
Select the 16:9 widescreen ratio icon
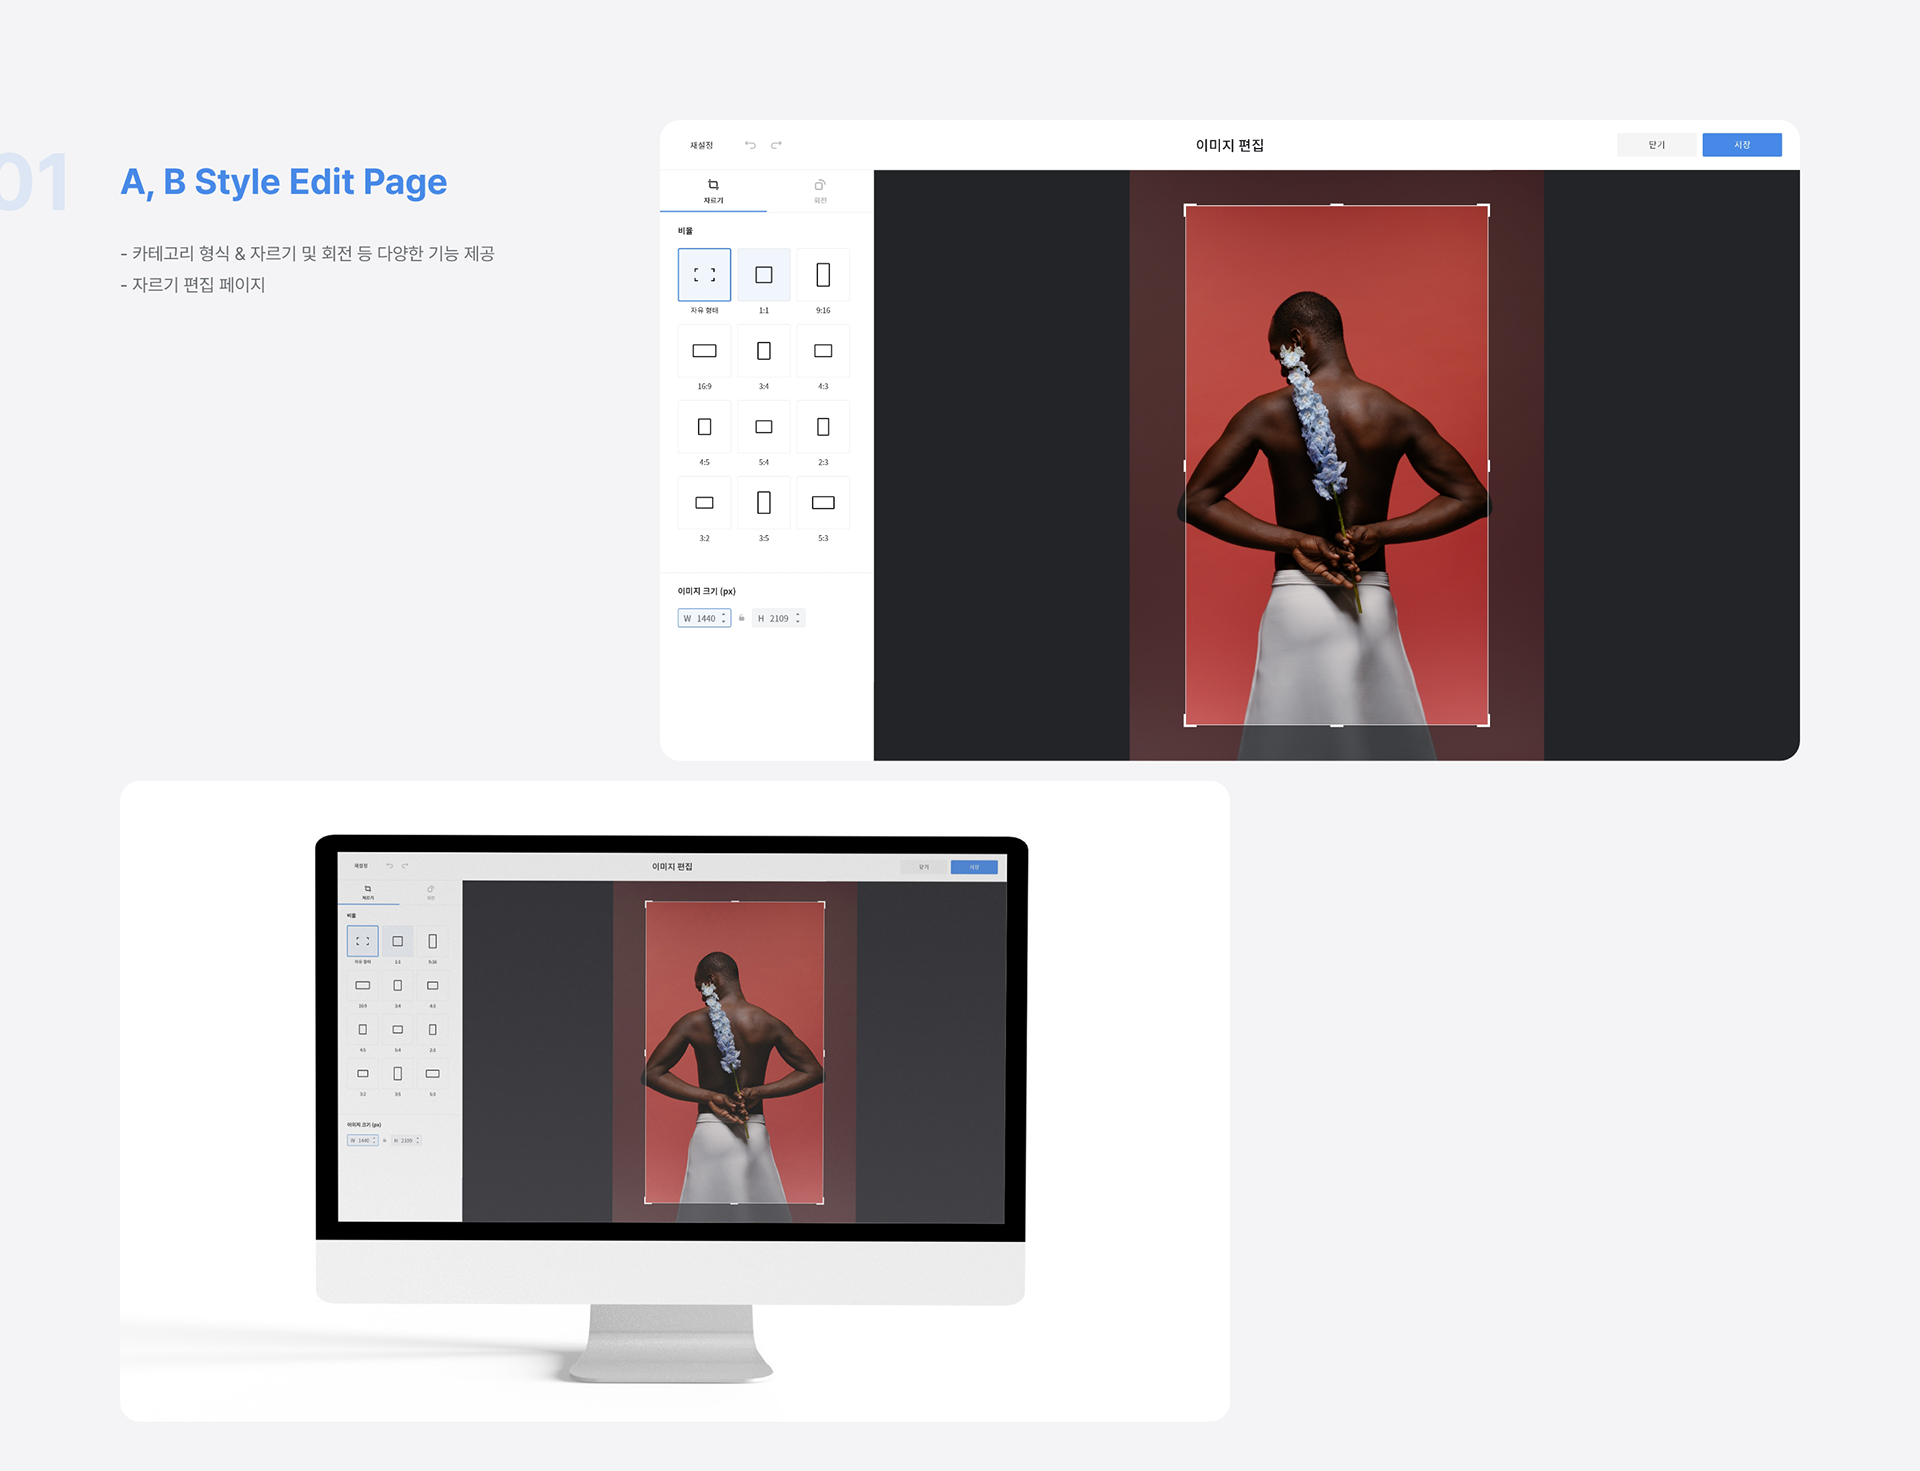click(x=704, y=351)
